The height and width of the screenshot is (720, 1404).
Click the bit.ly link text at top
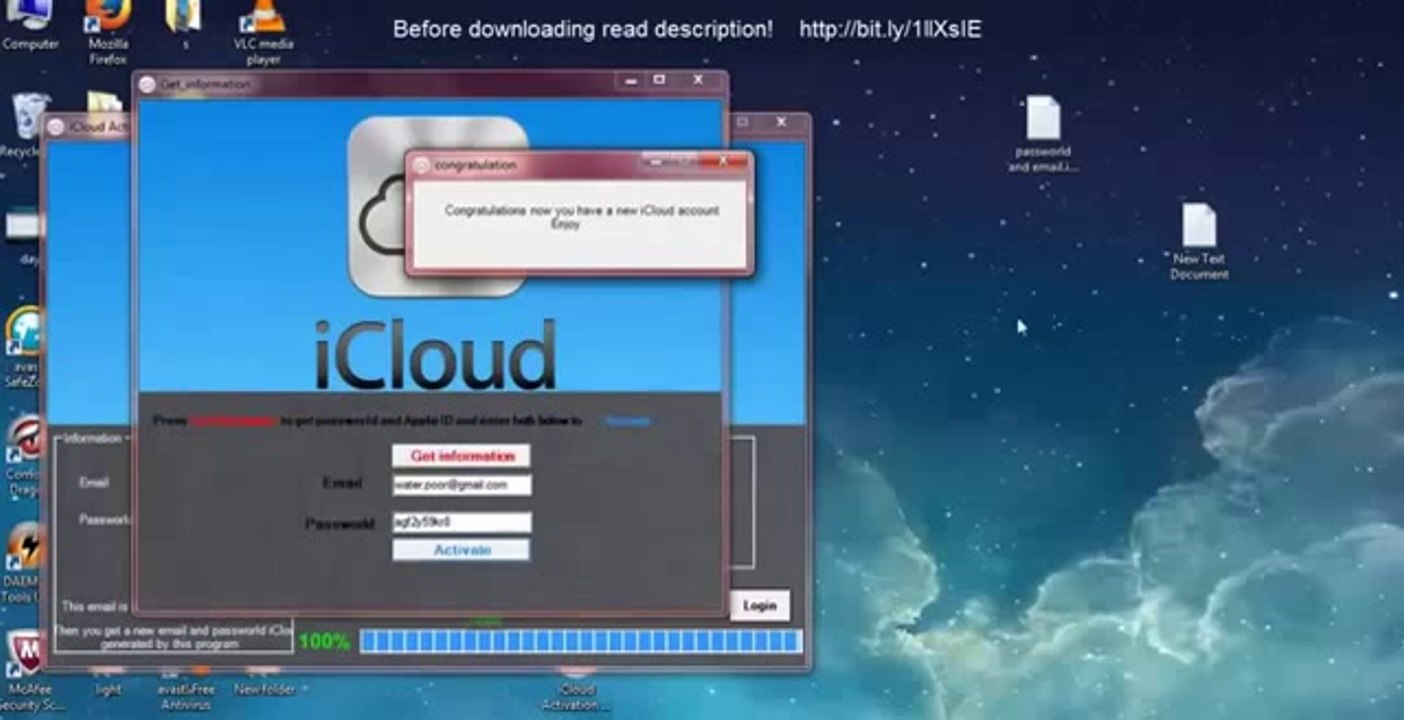tap(890, 30)
